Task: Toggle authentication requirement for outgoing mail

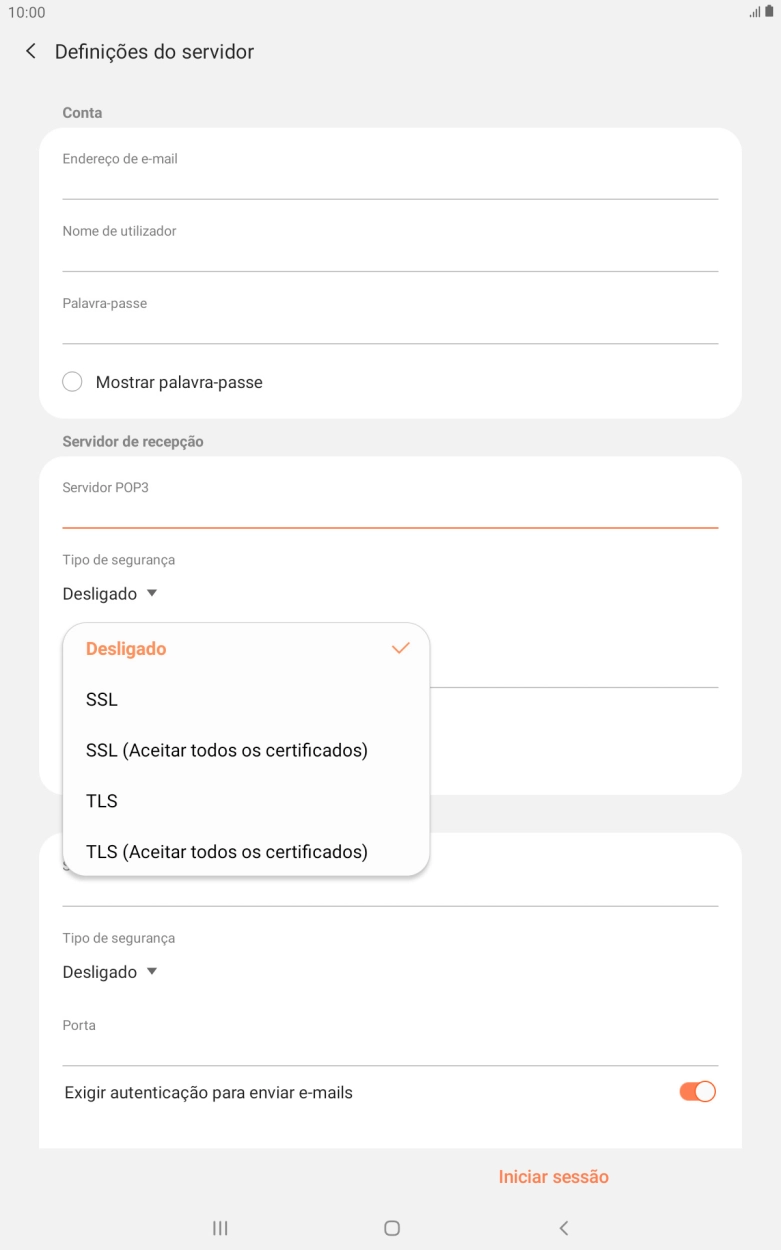Action: pos(695,1091)
